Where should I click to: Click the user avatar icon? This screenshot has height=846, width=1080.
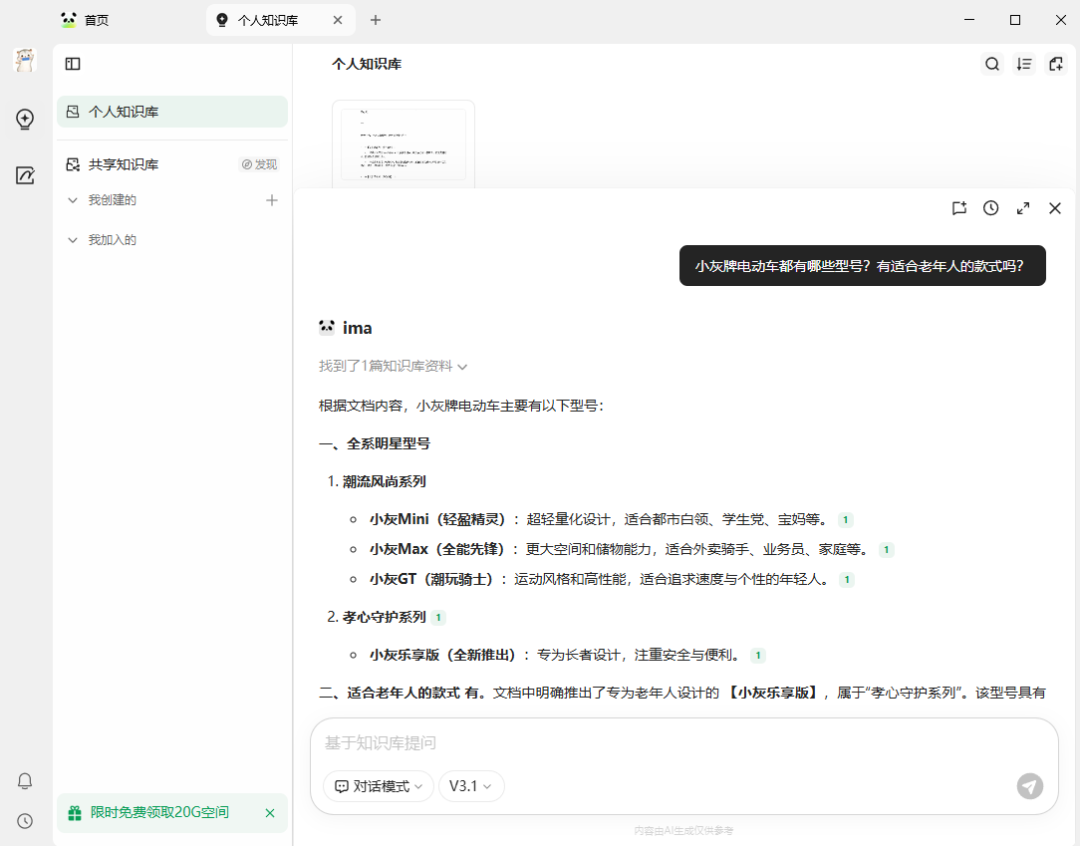tap(25, 61)
